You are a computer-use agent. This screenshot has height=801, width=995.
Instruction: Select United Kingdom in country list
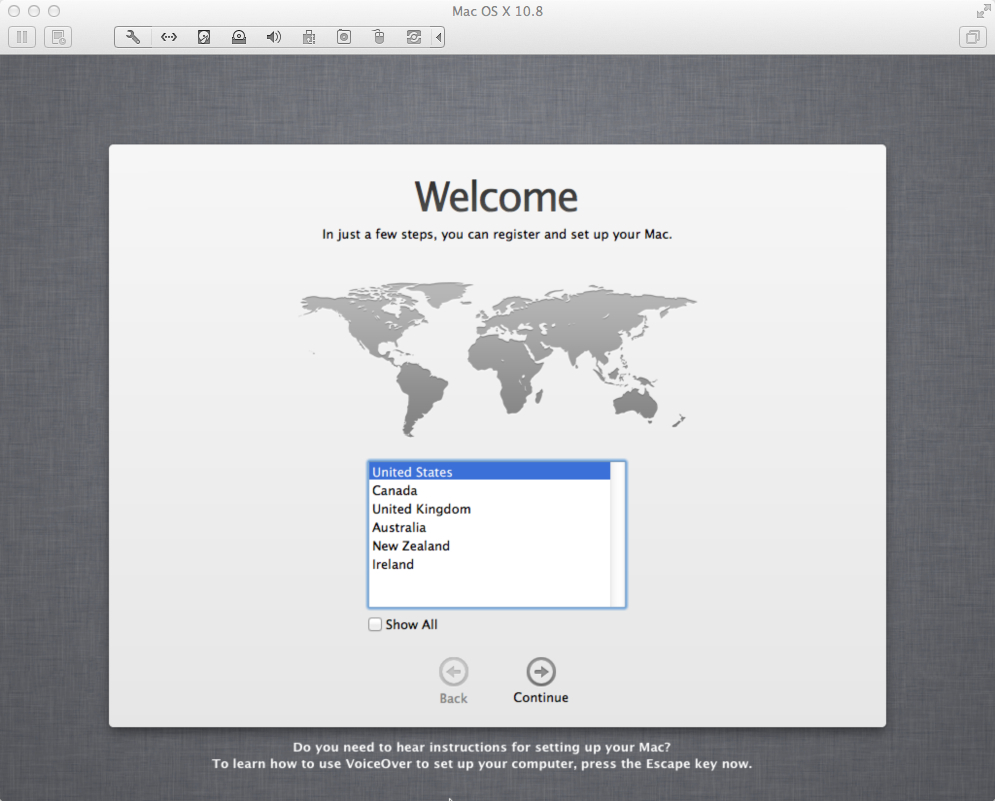(489, 508)
